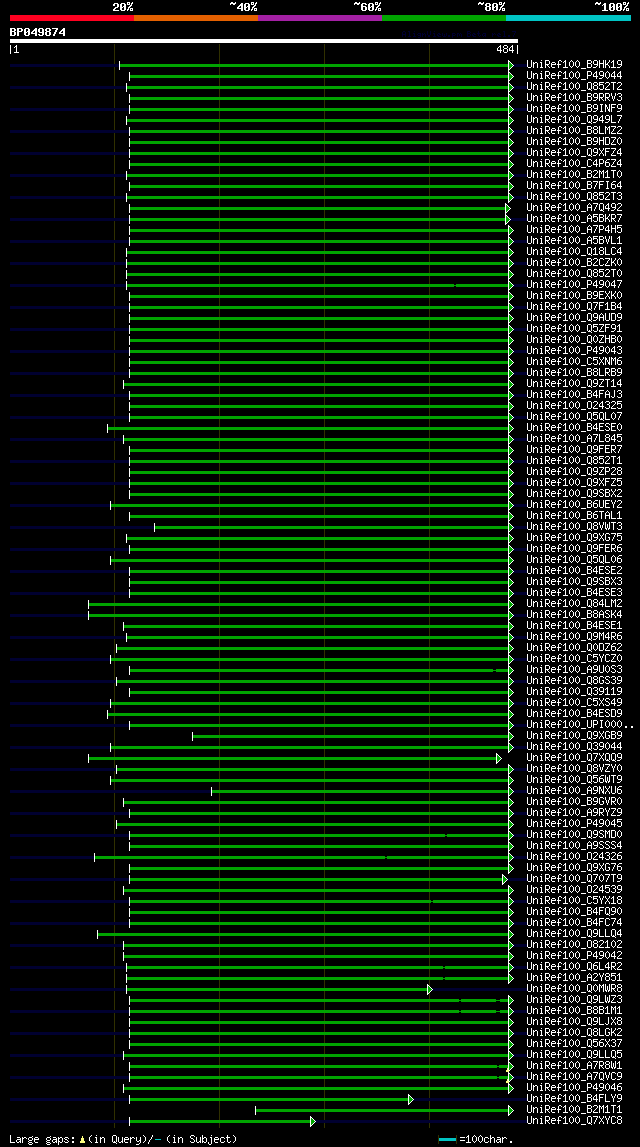The height and width of the screenshot is (1147, 640).
Task: Click the cyan ~100% identity legend segment
Action: pos(568,17)
